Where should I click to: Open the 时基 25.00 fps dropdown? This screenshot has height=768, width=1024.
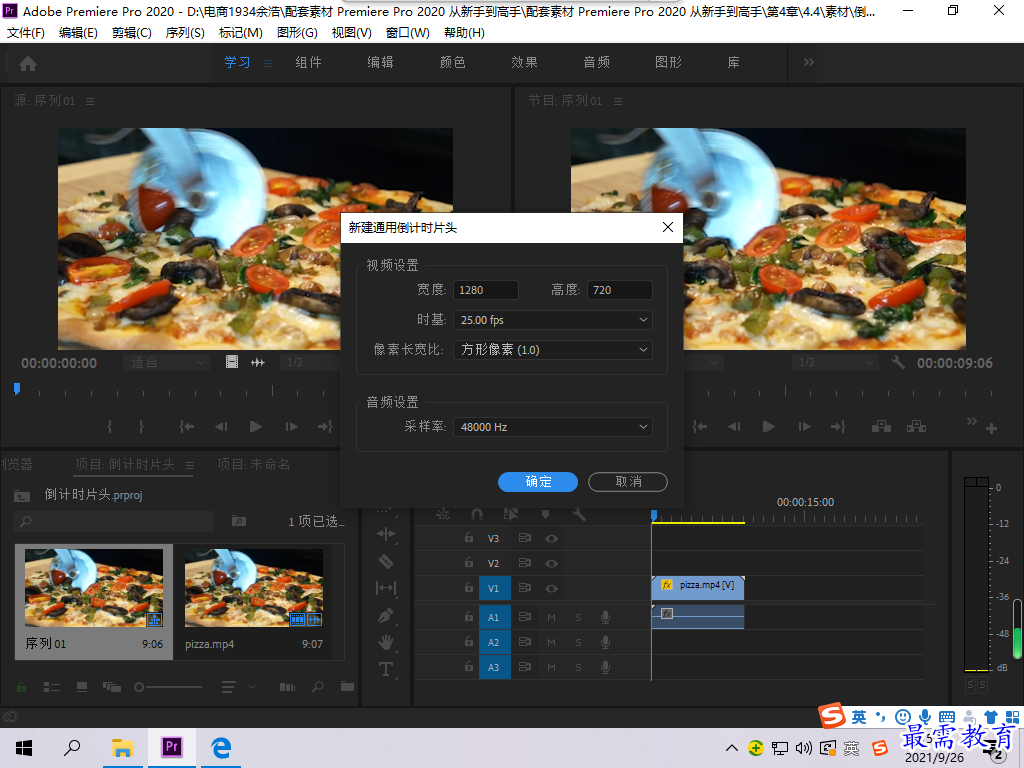(552, 320)
